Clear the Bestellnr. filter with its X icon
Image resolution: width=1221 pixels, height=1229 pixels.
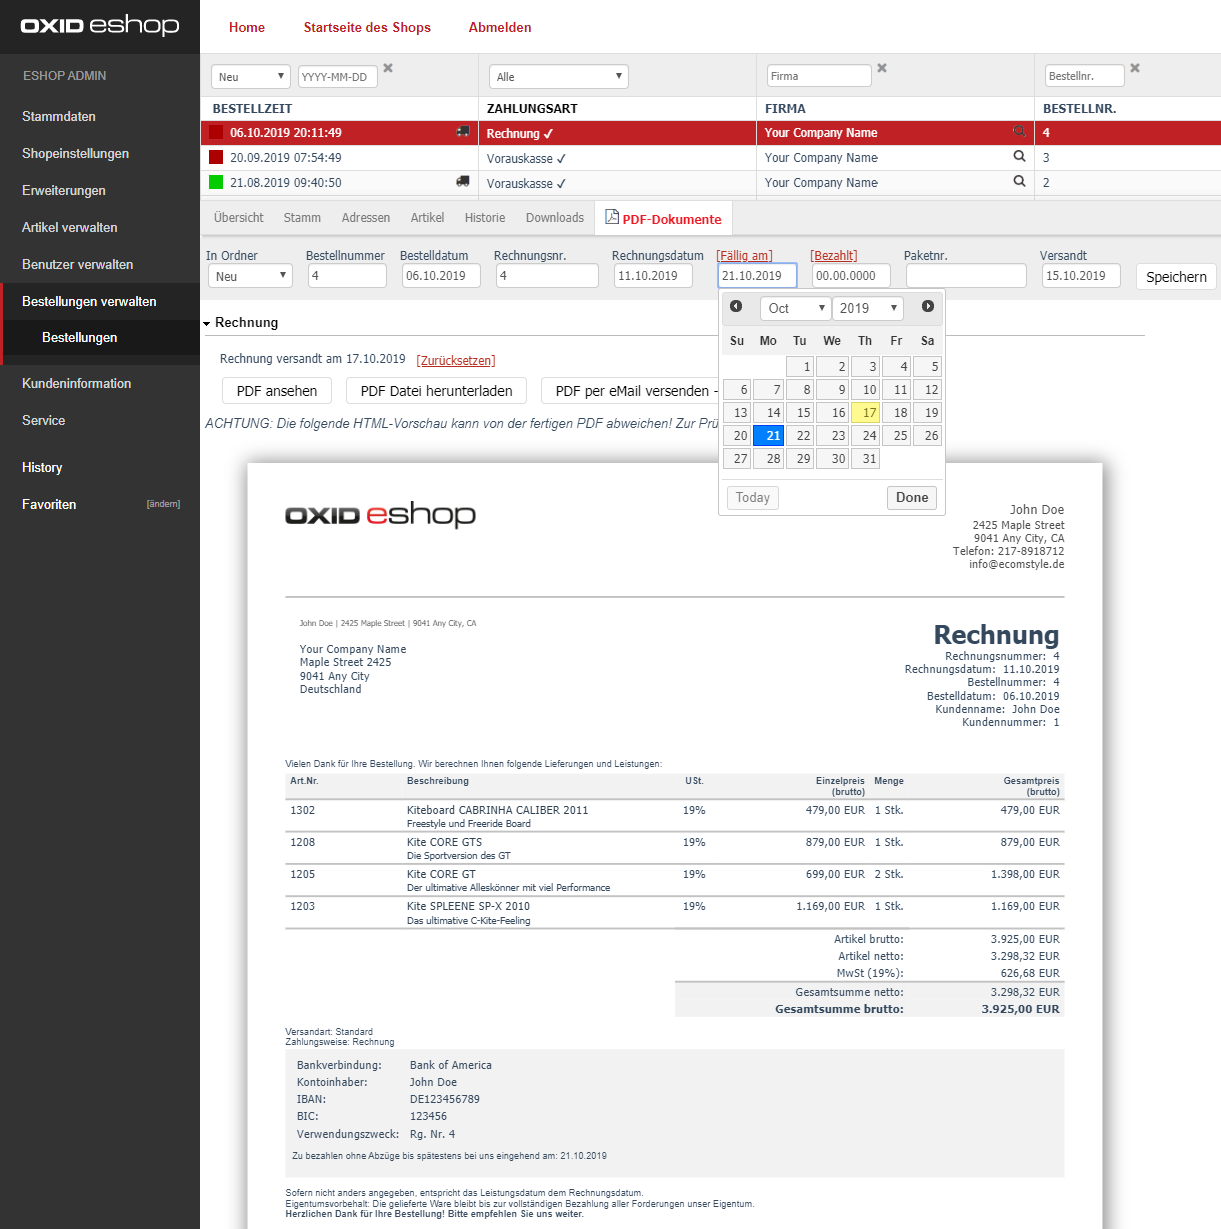point(1135,68)
